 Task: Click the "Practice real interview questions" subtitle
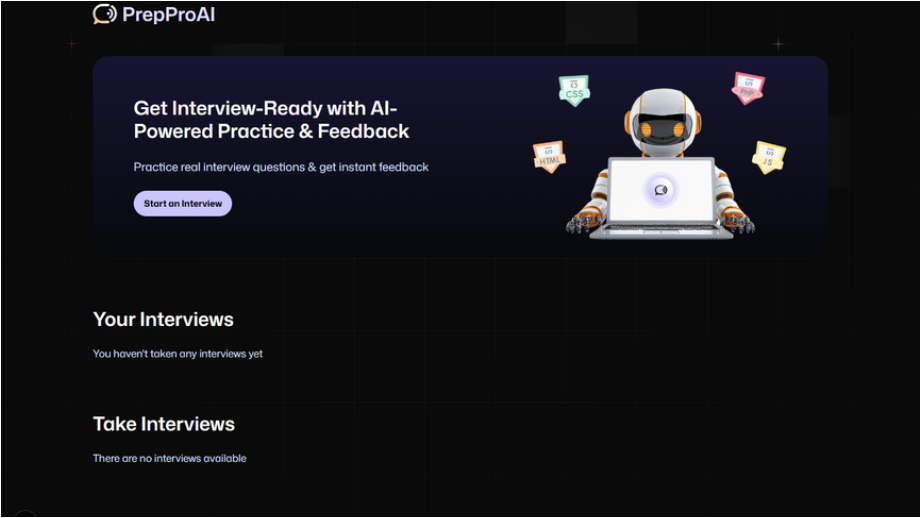pos(281,167)
